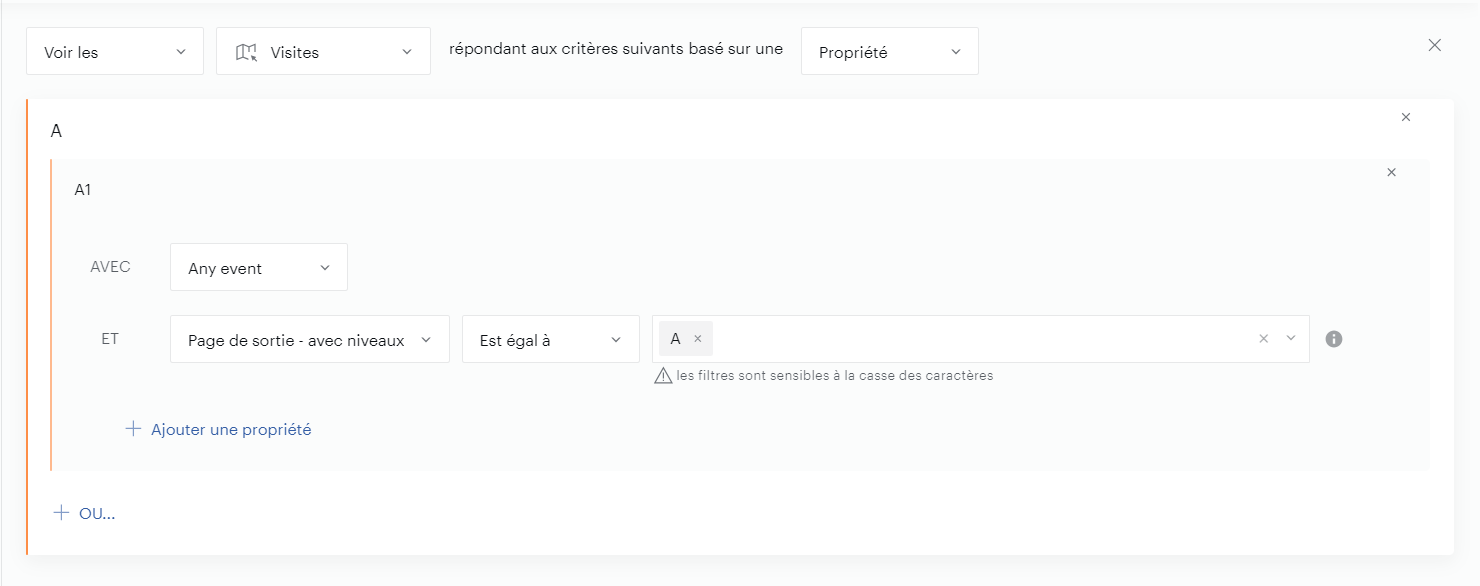The height and width of the screenshot is (586, 1480).
Task: Close the A1 condition block
Action: click(1391, 173)
